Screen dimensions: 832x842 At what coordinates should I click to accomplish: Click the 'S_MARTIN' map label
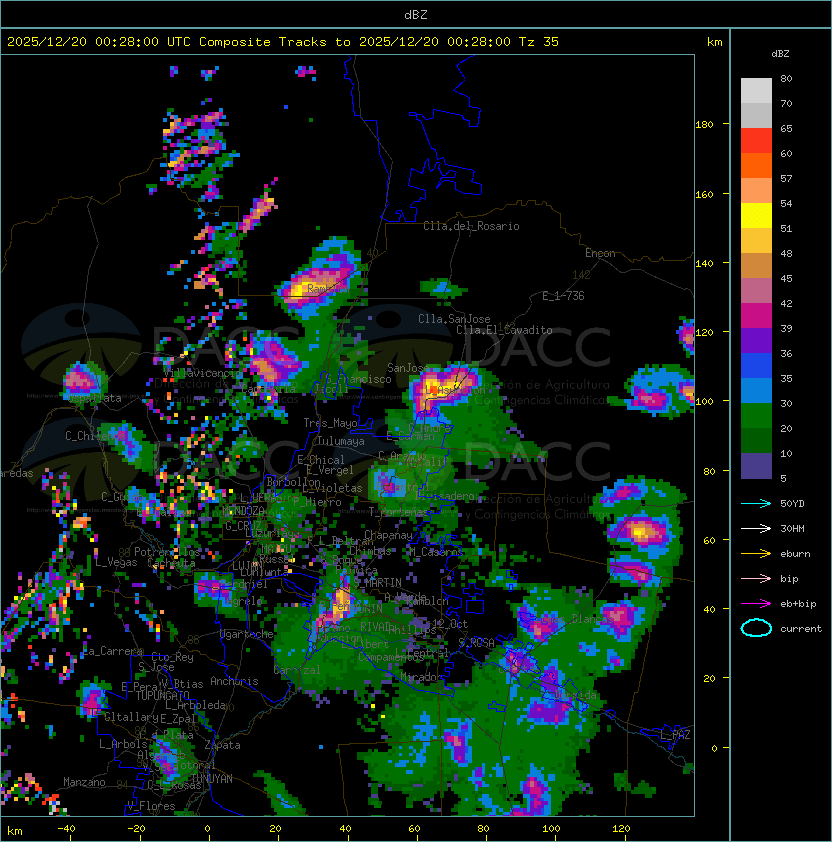click(x=377, y=582)
